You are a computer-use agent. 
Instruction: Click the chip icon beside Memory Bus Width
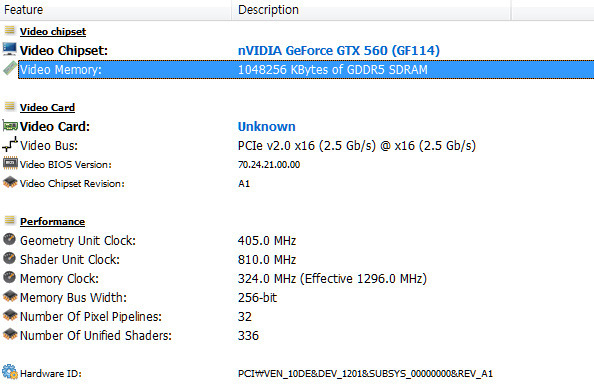[10, 296]
